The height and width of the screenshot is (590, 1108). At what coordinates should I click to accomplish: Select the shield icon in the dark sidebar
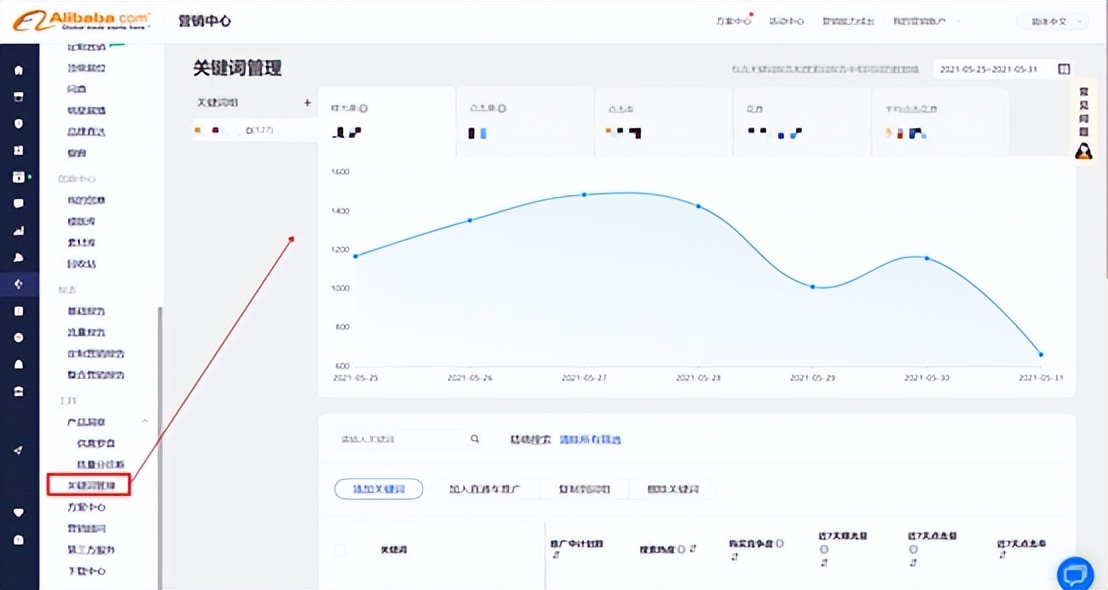[18, 124]
